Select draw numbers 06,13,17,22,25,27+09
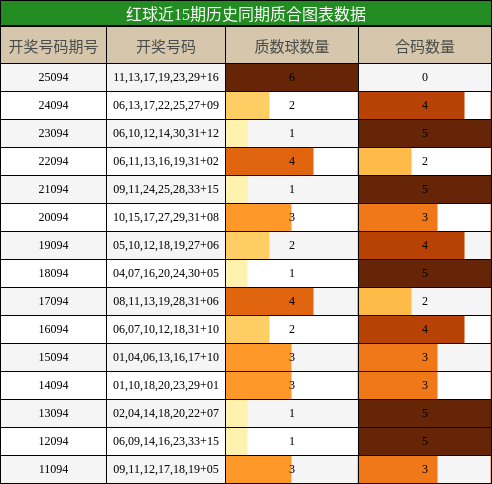Image resolution: width=492 pixels, height=484 pixels. pos(166,105)
